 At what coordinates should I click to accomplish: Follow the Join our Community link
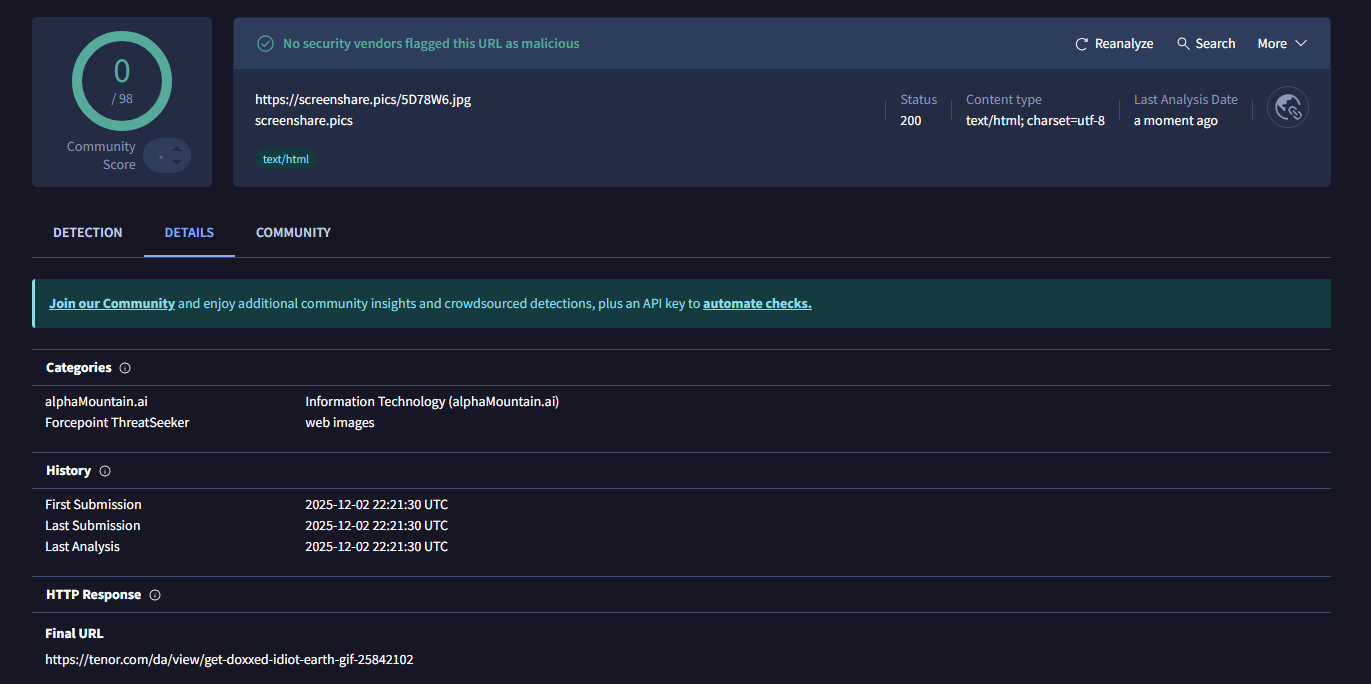click(x=112, y=303)
